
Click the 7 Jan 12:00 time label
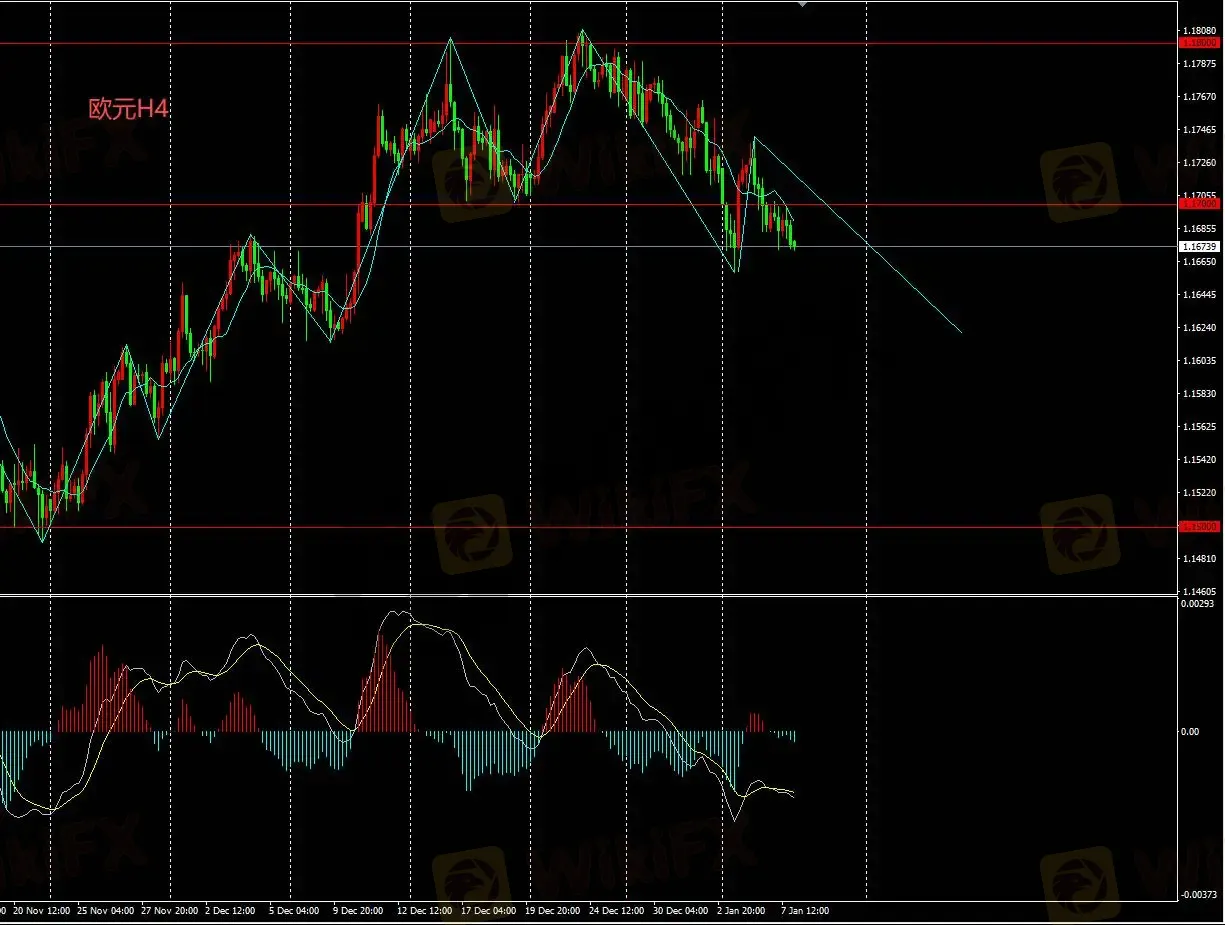(x=805, y=911)
